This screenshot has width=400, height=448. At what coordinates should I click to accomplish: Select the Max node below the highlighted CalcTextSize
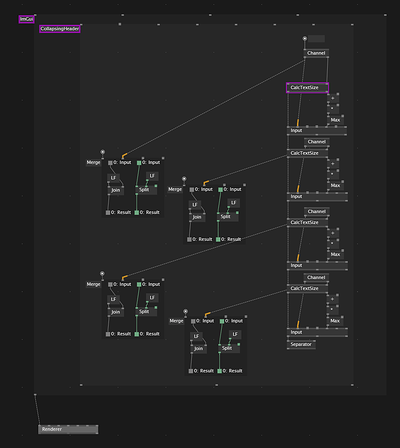click(336, 120)
